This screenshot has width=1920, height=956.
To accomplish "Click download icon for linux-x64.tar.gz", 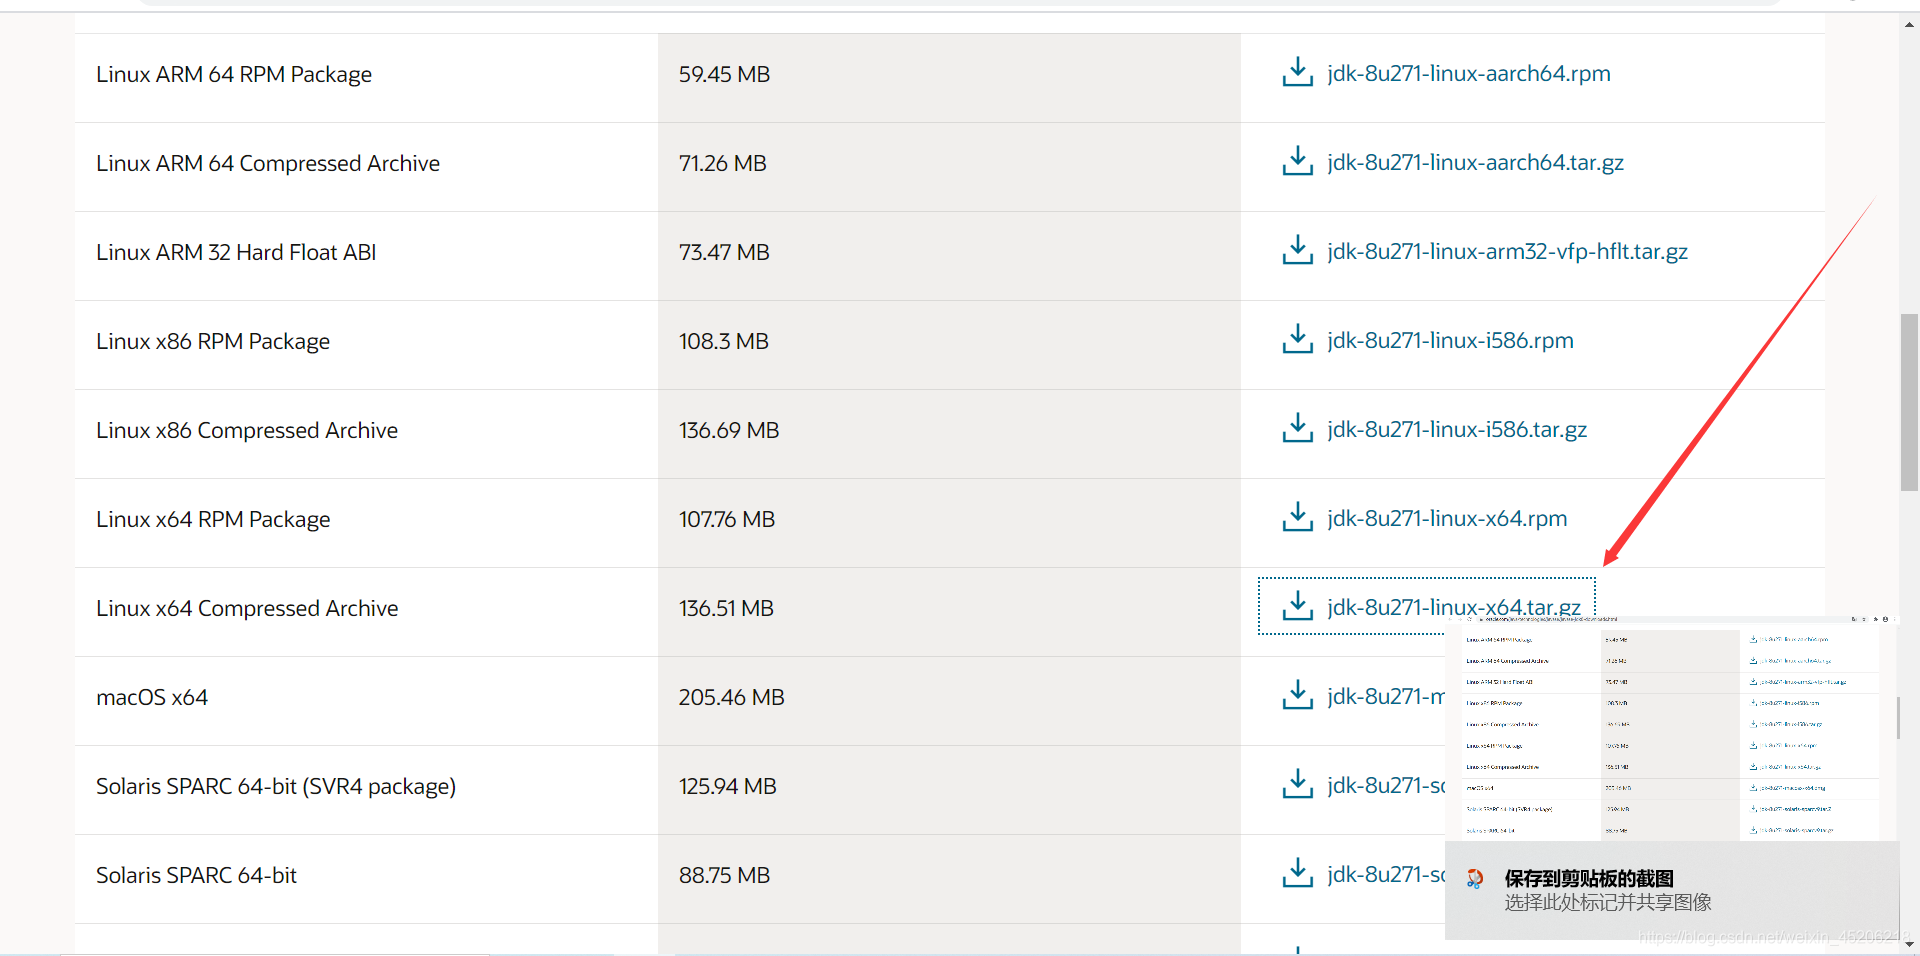I will 1297,606.
